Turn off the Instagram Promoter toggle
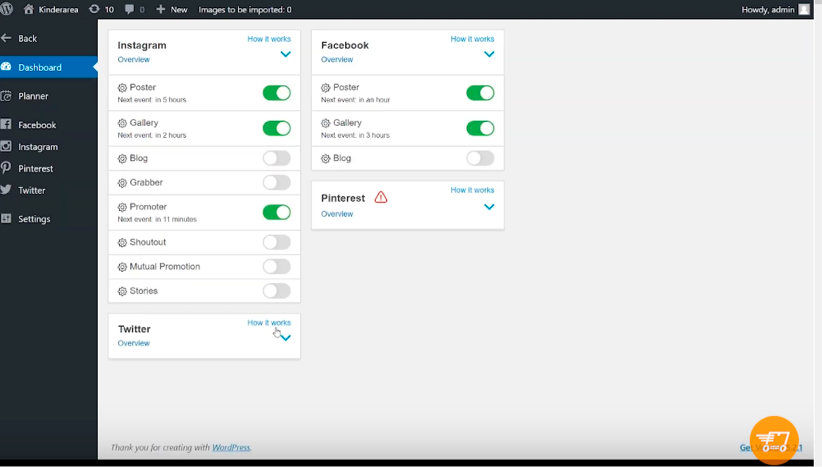This screenshot has width=822, height=467. (x=276, y=212)
